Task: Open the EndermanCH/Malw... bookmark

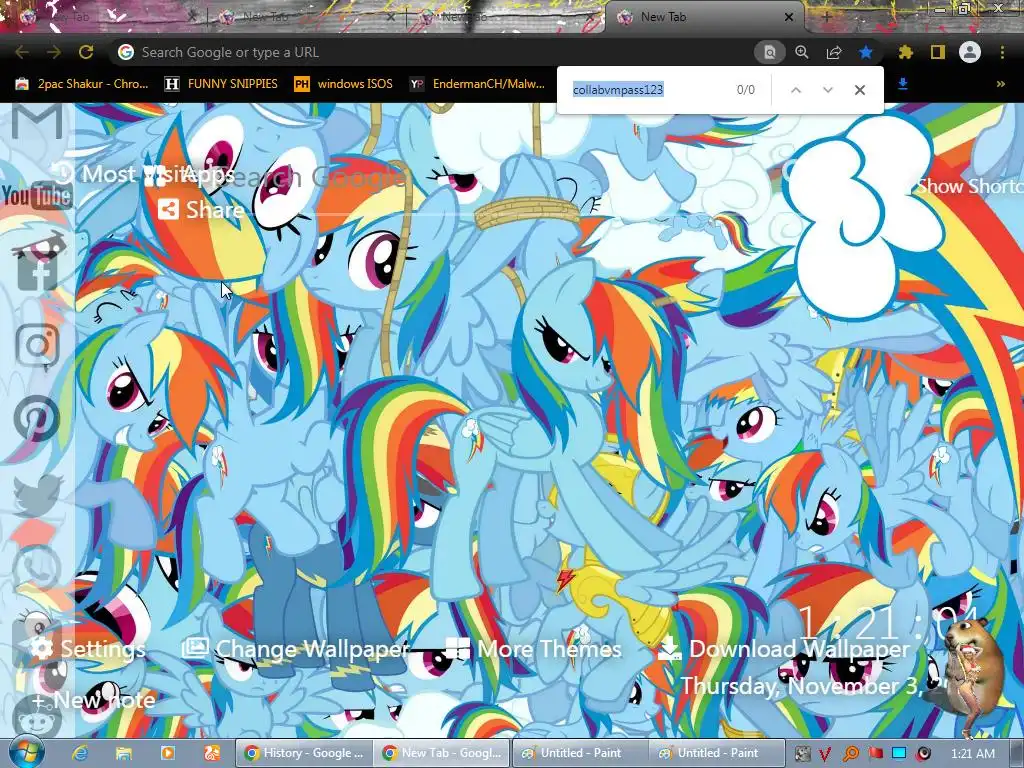Action: (x=477, y=84)
